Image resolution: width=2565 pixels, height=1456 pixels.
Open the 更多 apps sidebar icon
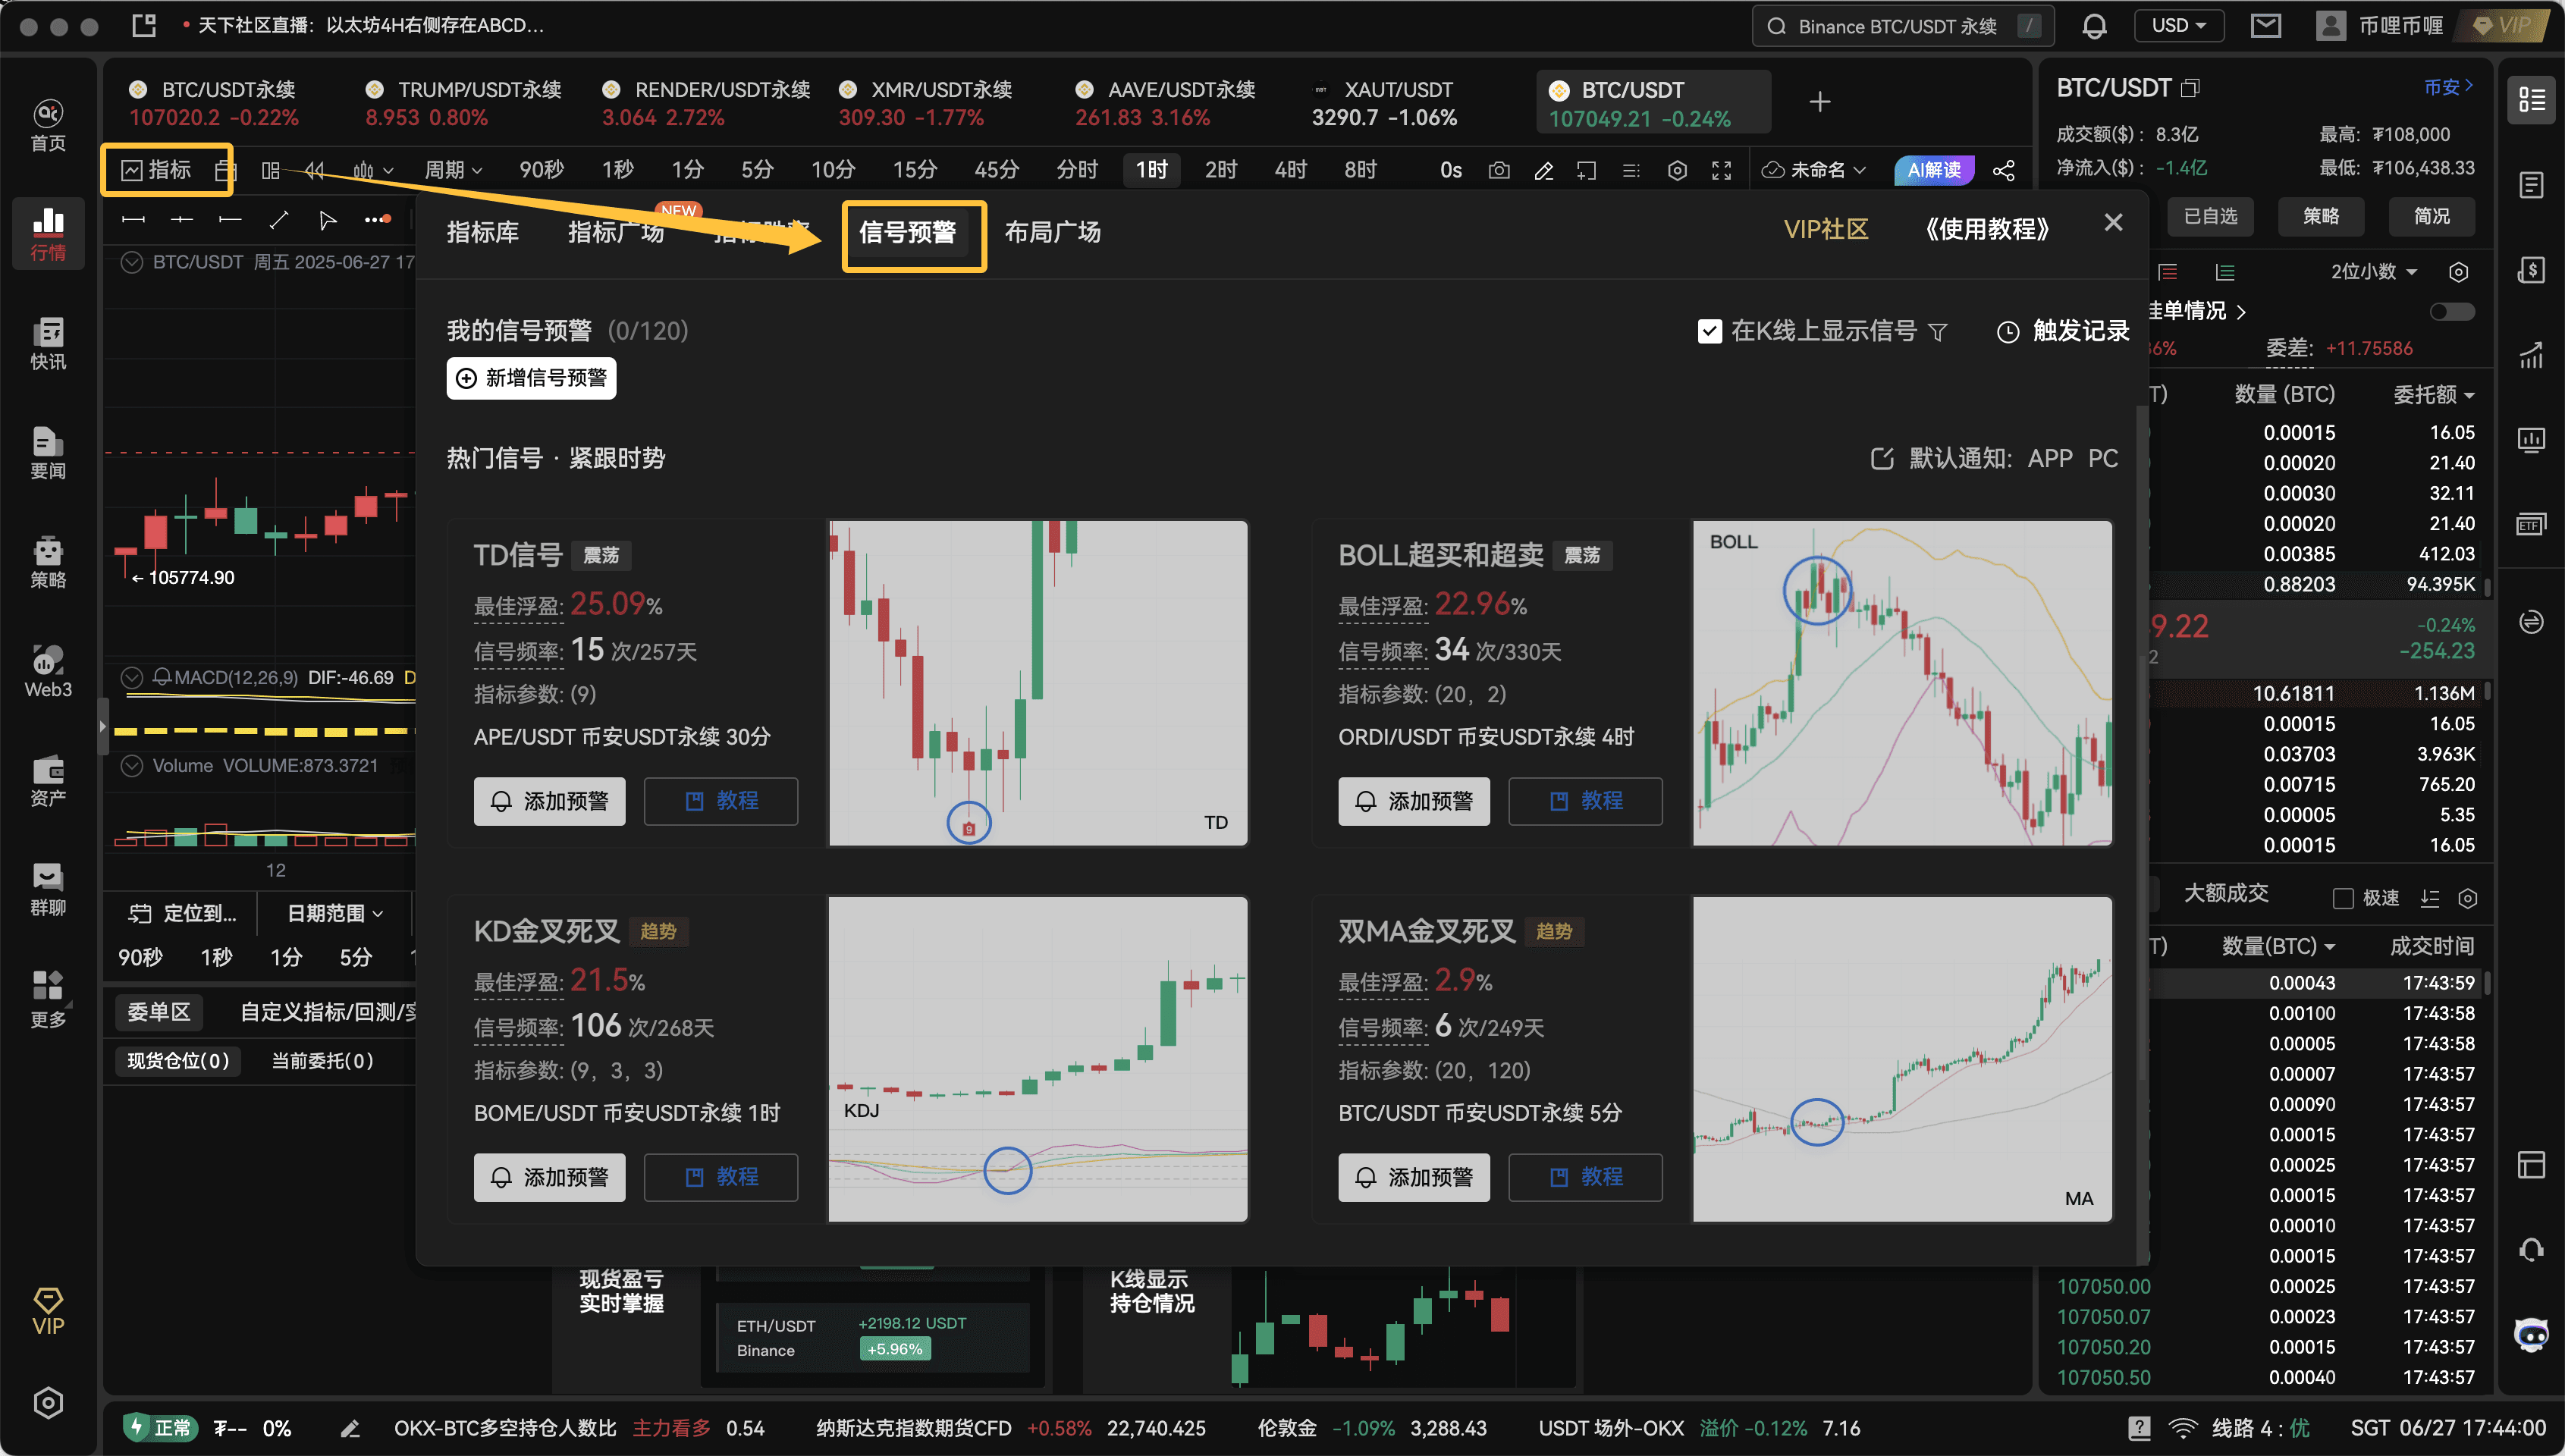pos(48,999)
